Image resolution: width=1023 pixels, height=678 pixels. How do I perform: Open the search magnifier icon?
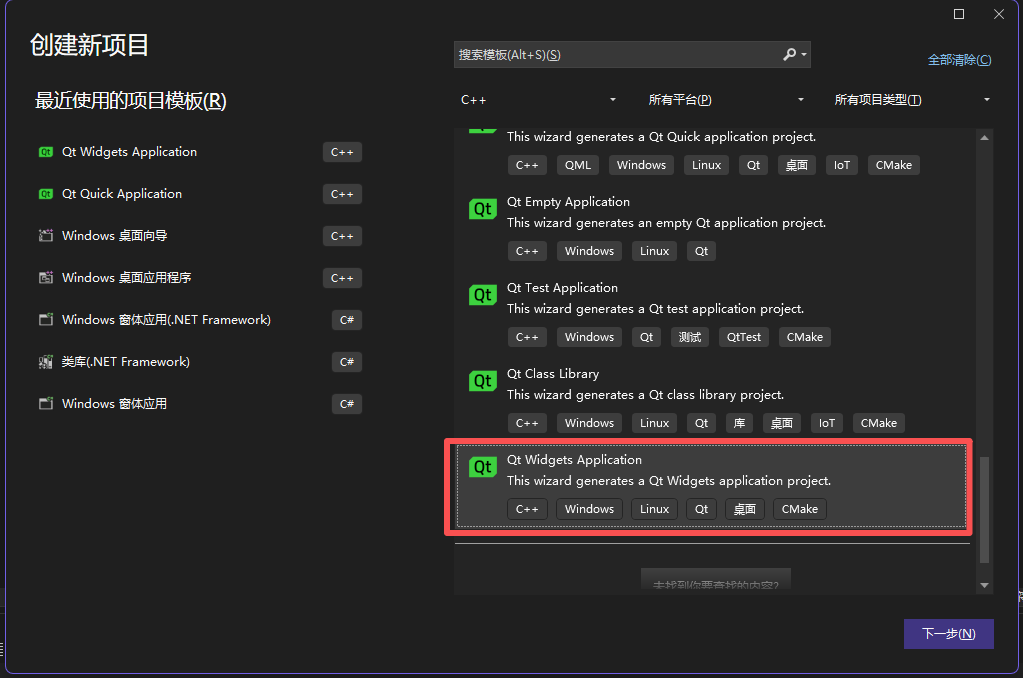(x=790, y=54)
